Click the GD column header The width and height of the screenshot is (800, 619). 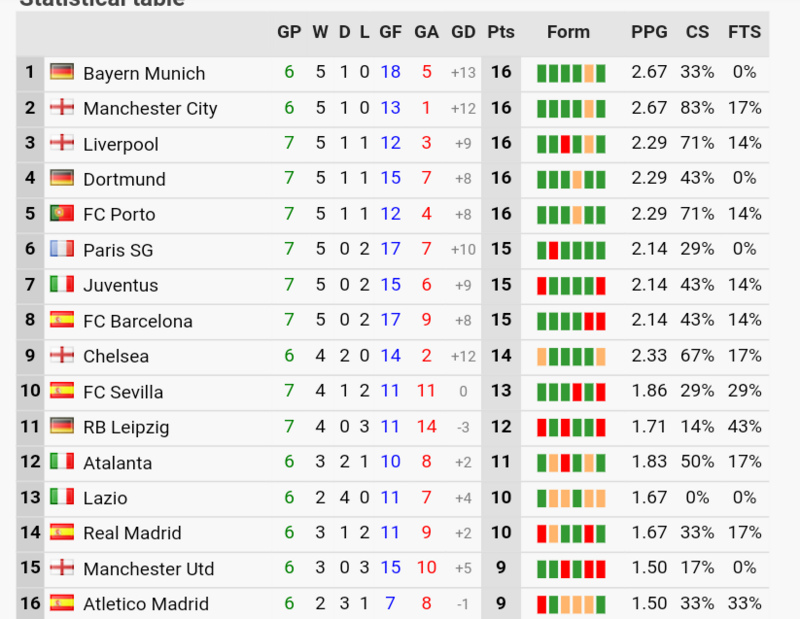463,32
